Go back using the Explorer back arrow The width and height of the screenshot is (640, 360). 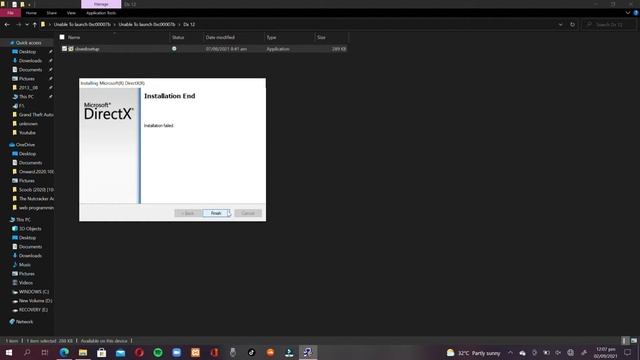pos(7,24)
